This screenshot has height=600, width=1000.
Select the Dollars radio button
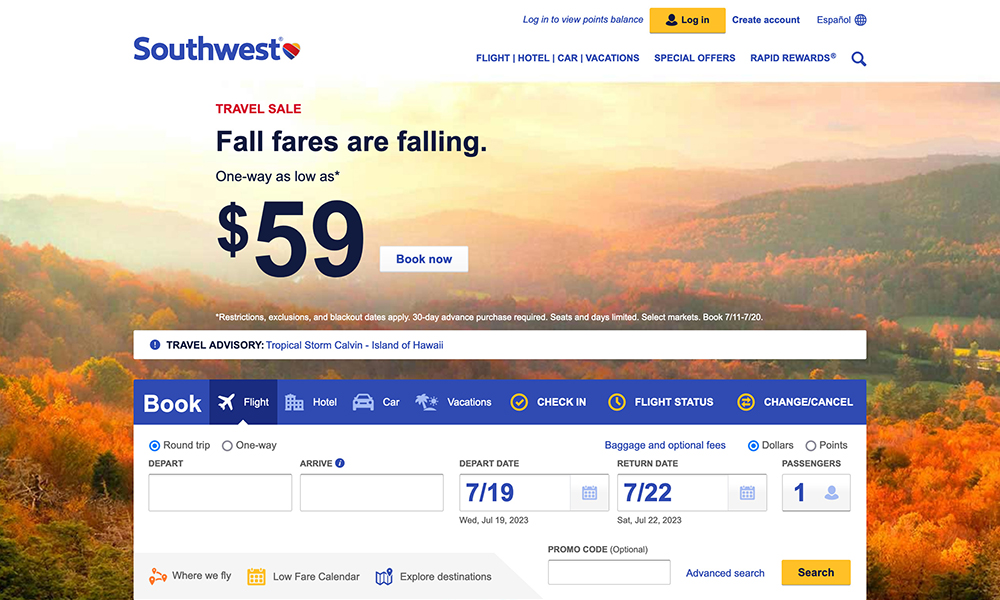coord(753,446)
